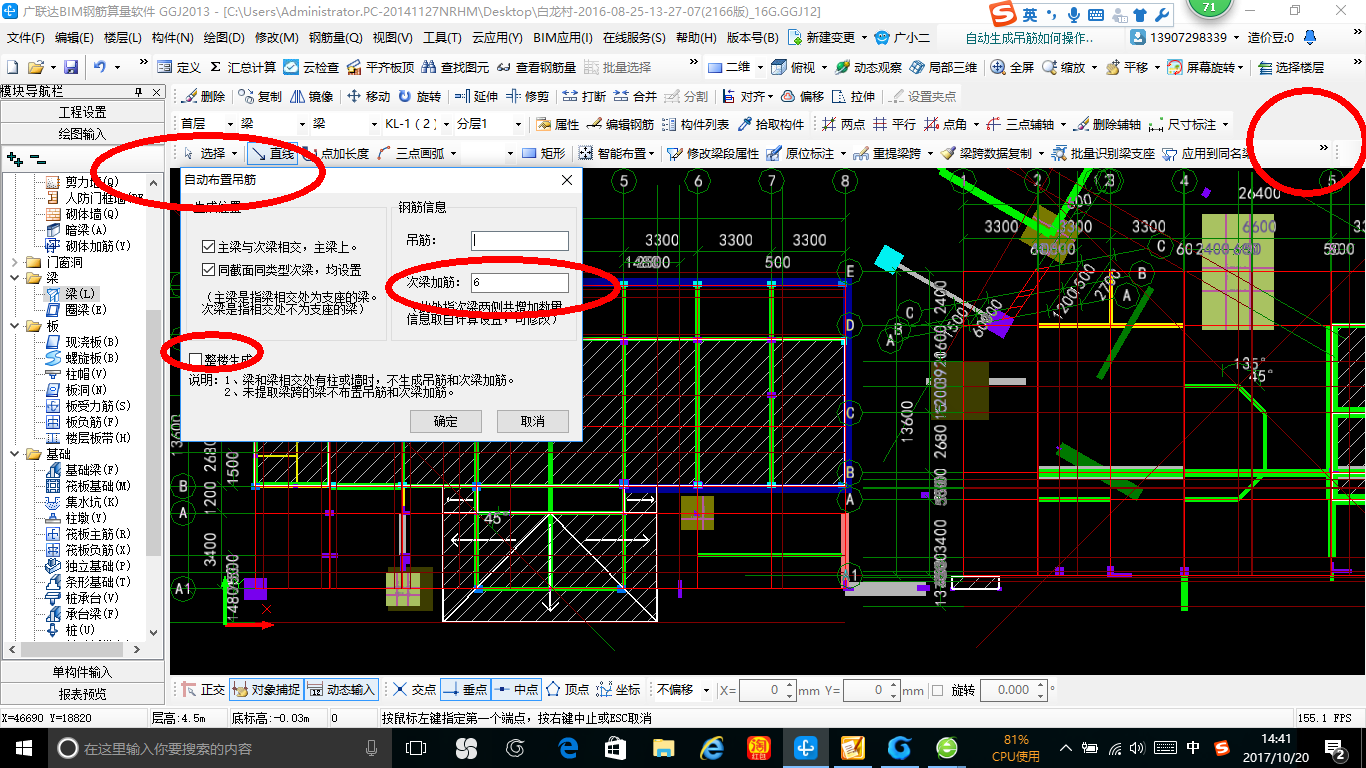Open 查看钢筋量 view rebar quantity

point(536,67)
